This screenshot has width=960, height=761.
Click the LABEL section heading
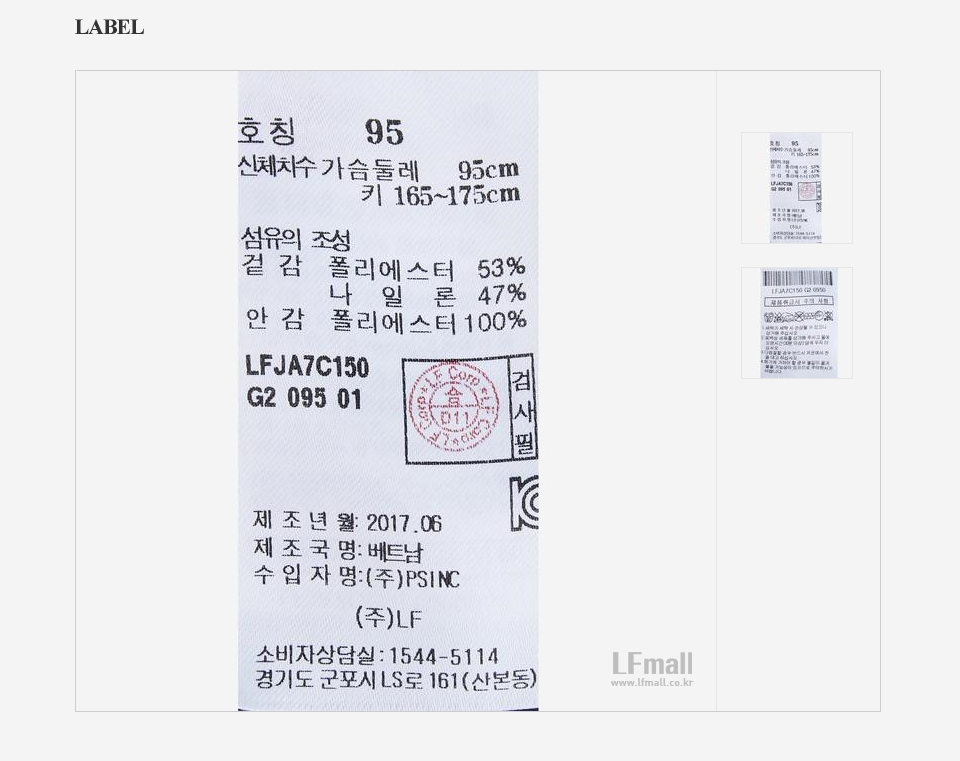[x=110, y=28]
